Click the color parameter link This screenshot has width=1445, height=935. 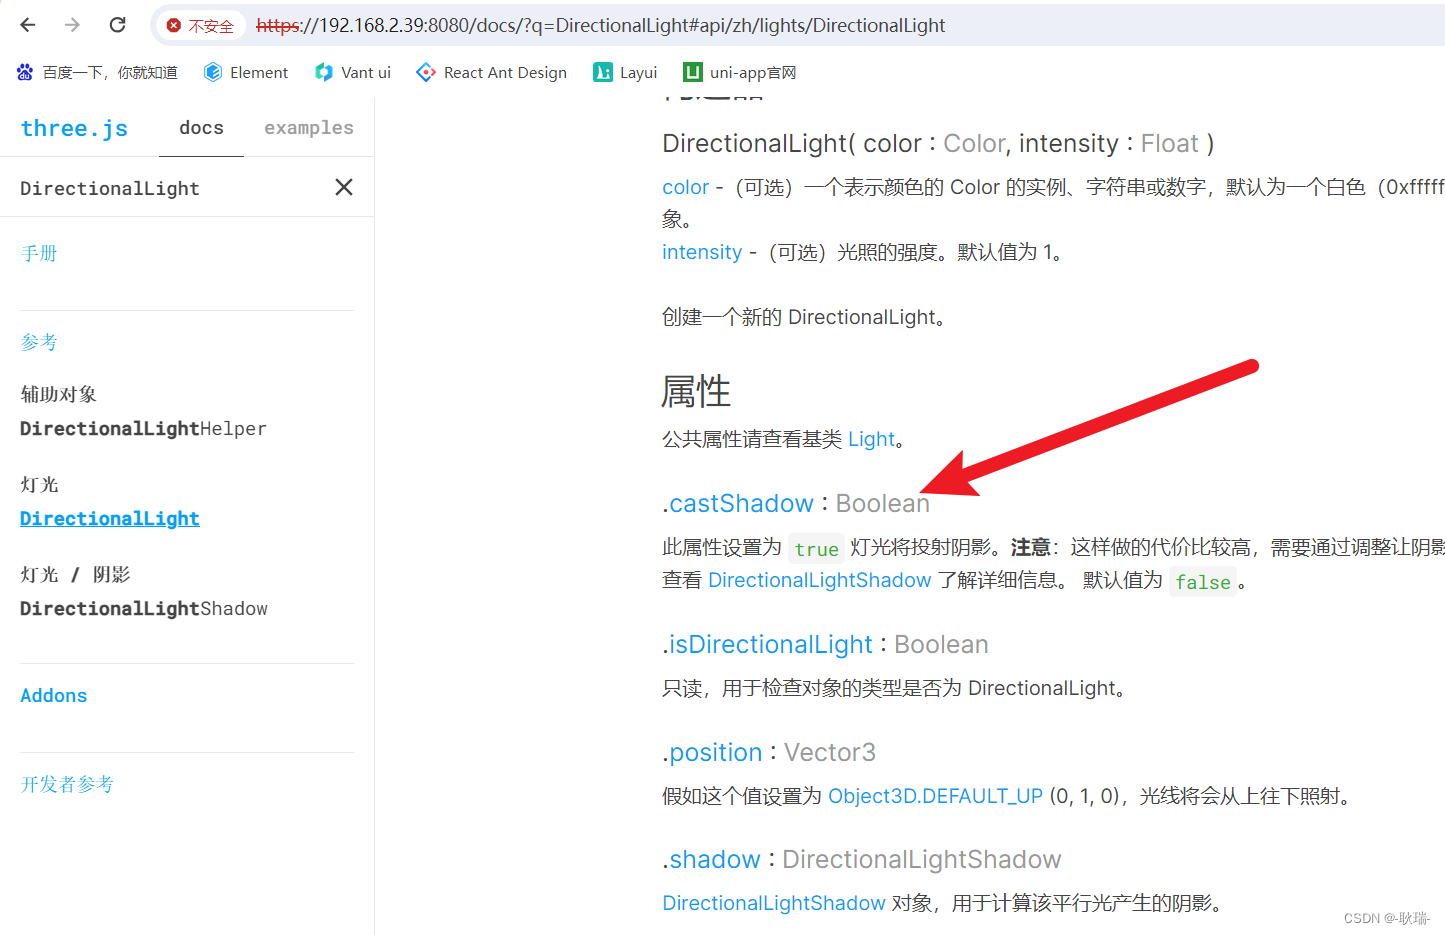(685, 187)
